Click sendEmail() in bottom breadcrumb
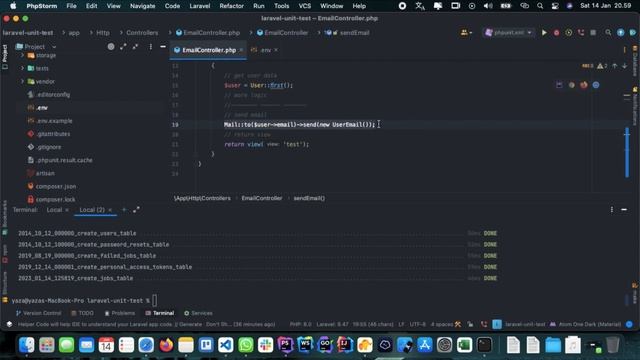Screen dimensions: 640x360 click(x=309, y=198)
